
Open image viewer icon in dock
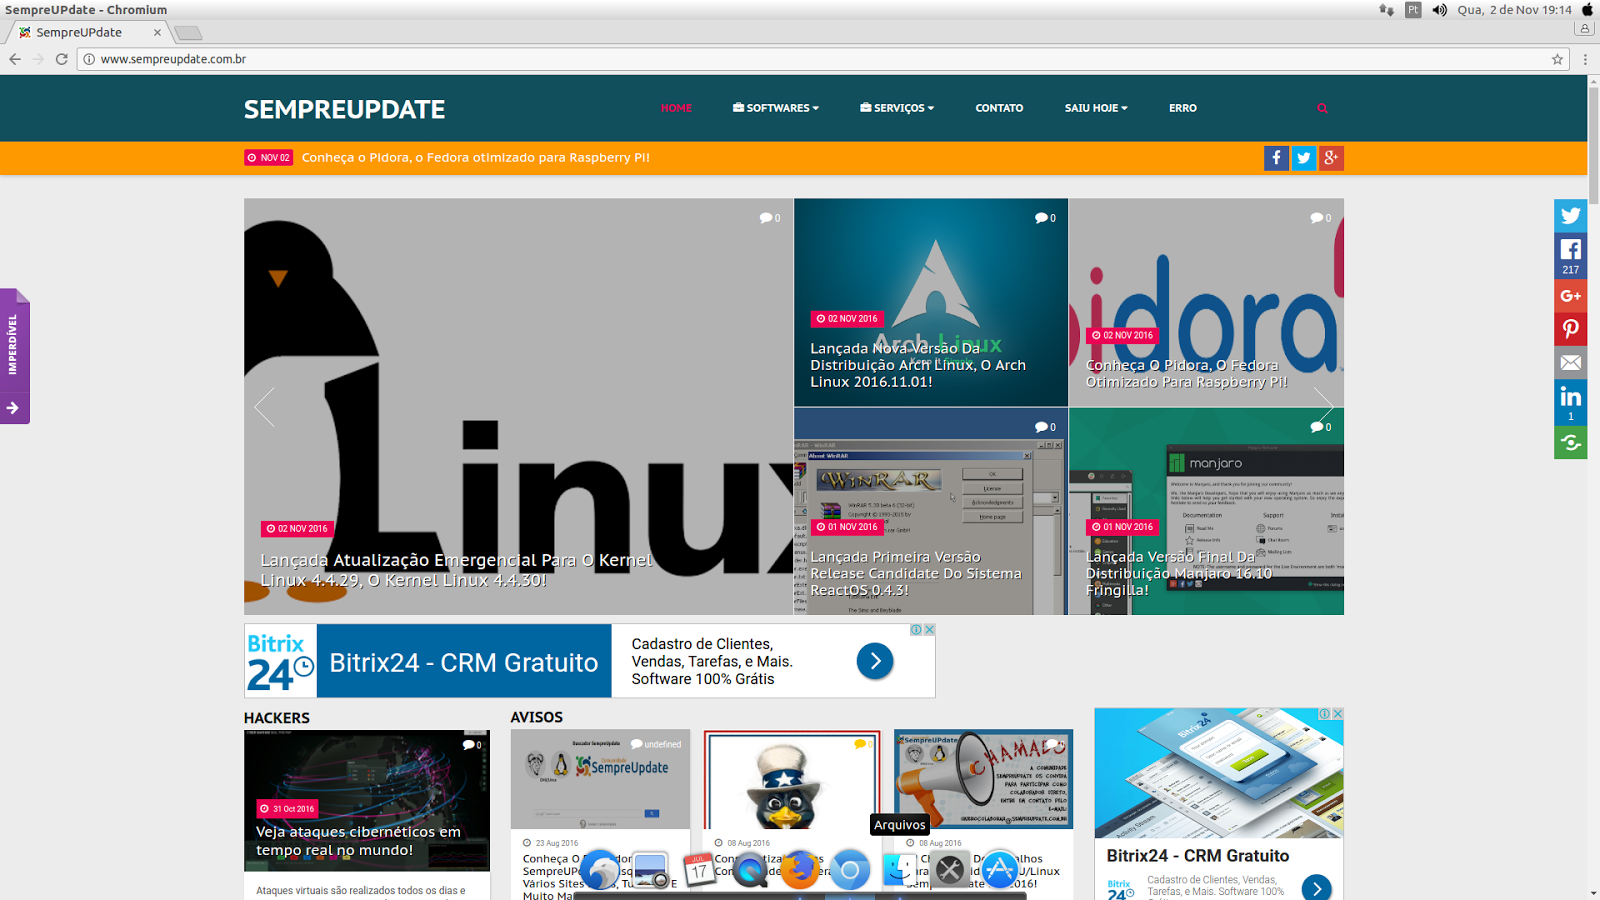point(650,870)
